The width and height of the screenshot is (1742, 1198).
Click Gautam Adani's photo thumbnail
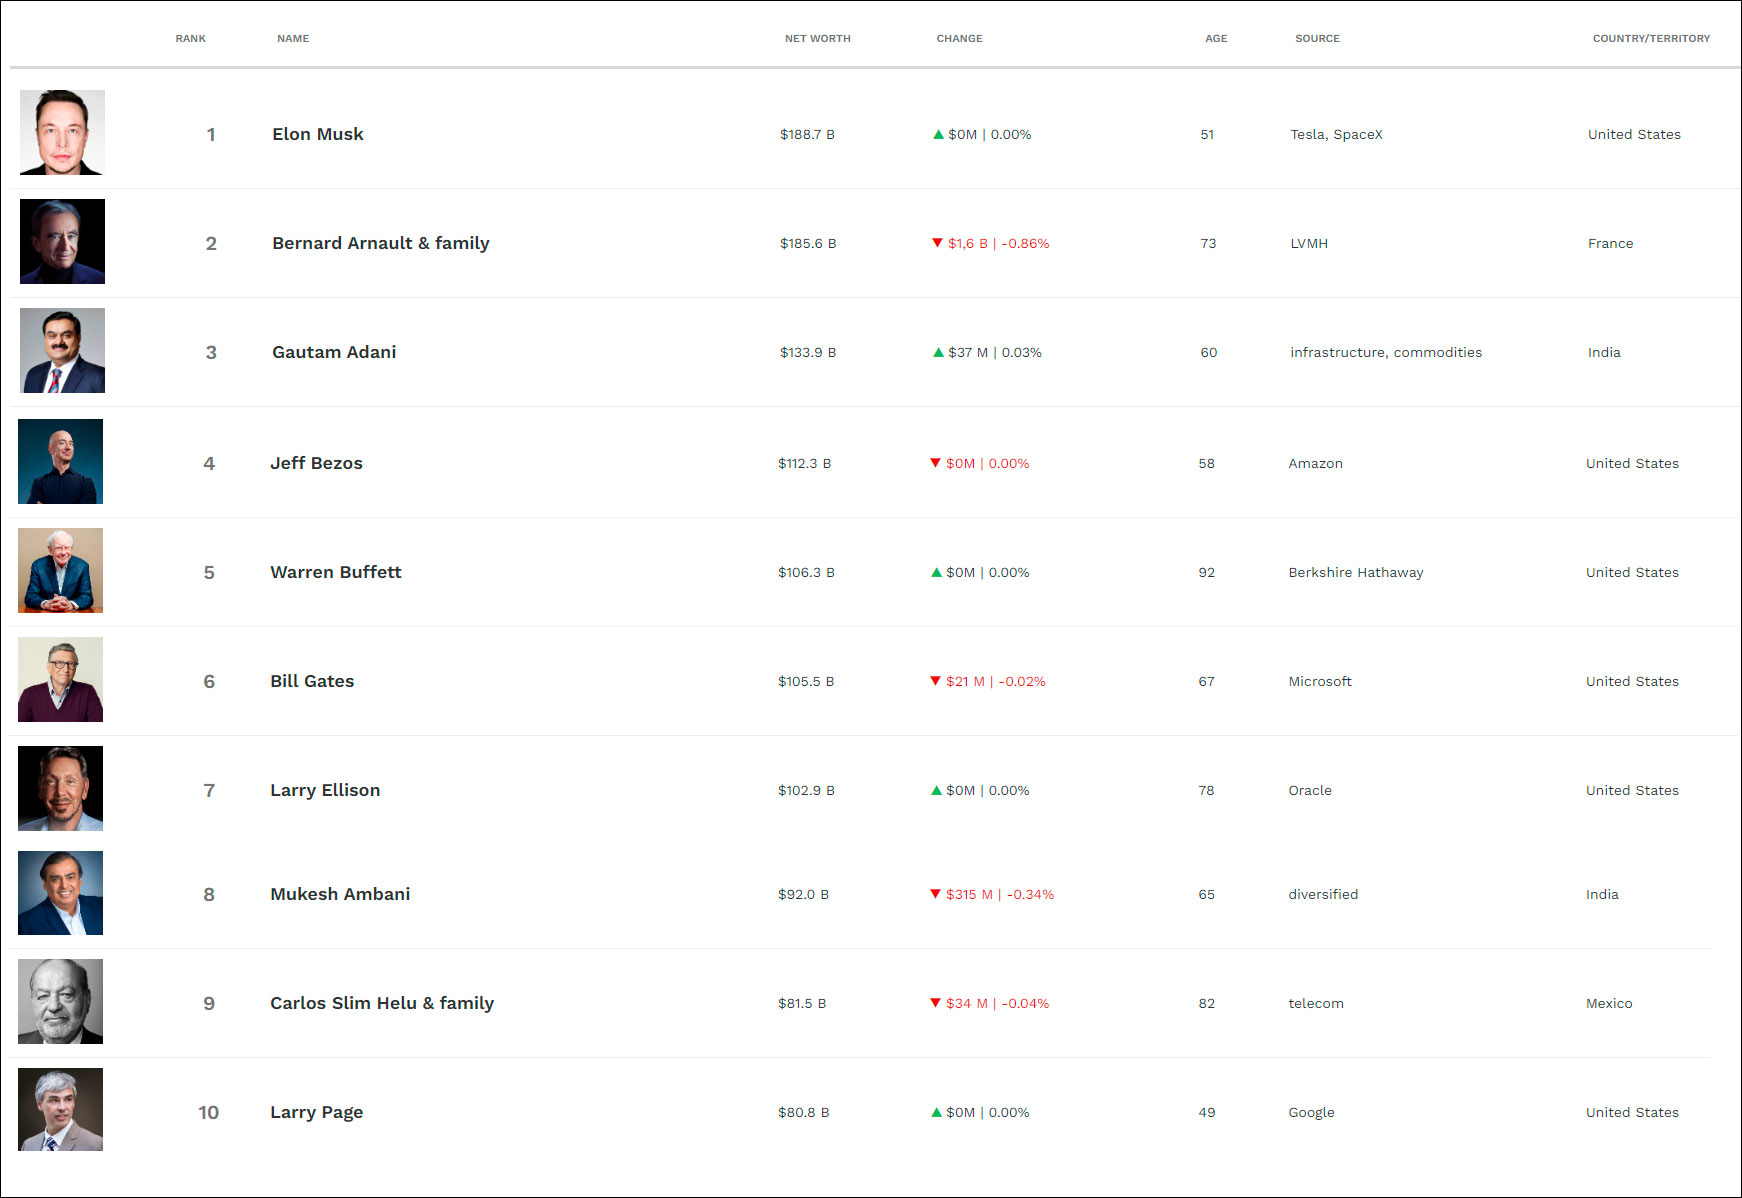62,351
